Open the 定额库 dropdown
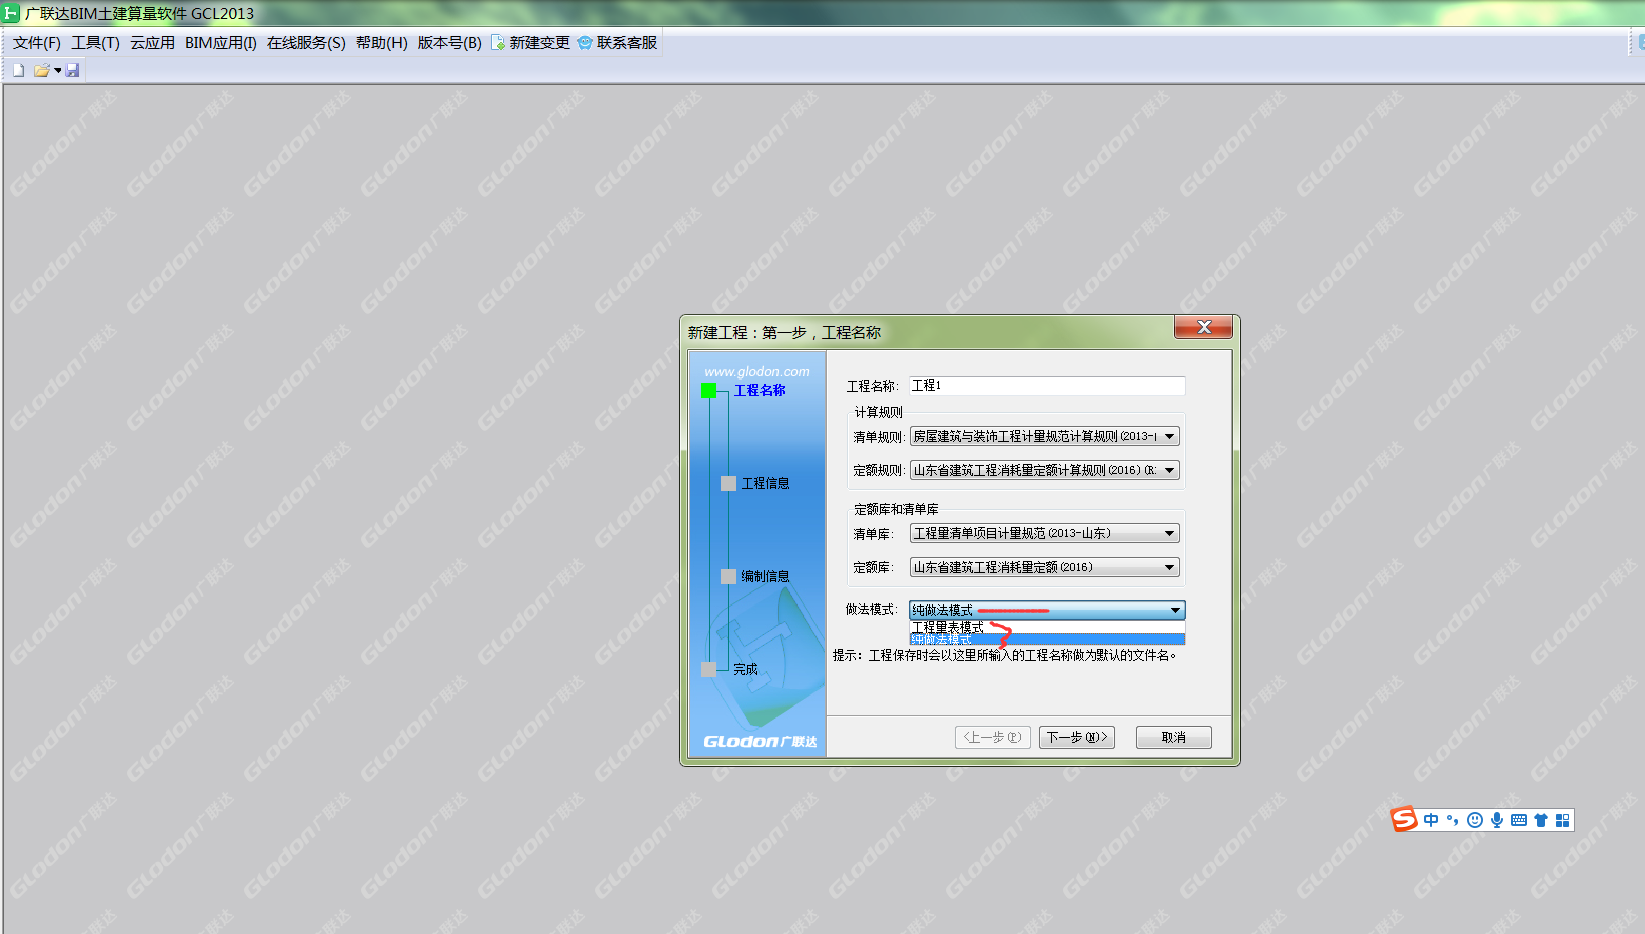The height and width of the screenshot is (934, 1645). coord(1045,567)
